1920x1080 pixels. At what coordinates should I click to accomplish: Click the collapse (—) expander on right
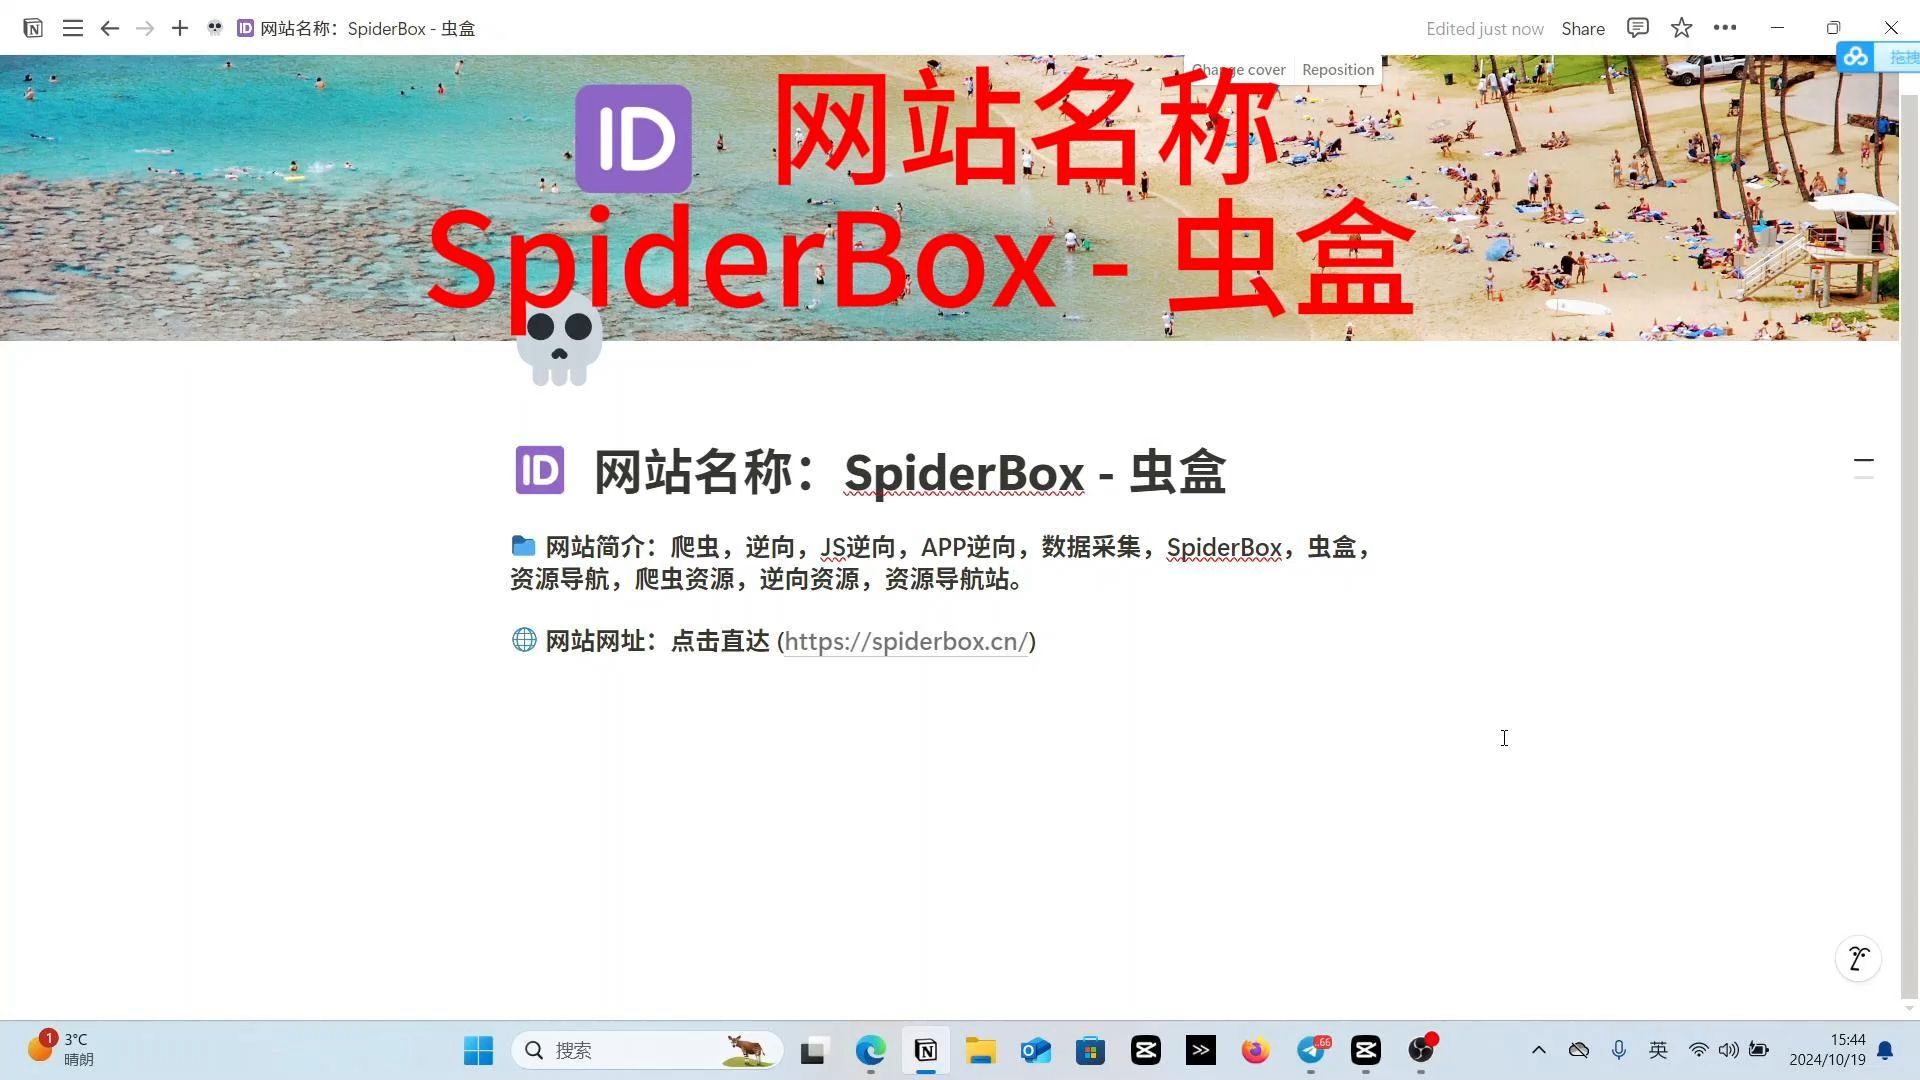click(1863, 460)
